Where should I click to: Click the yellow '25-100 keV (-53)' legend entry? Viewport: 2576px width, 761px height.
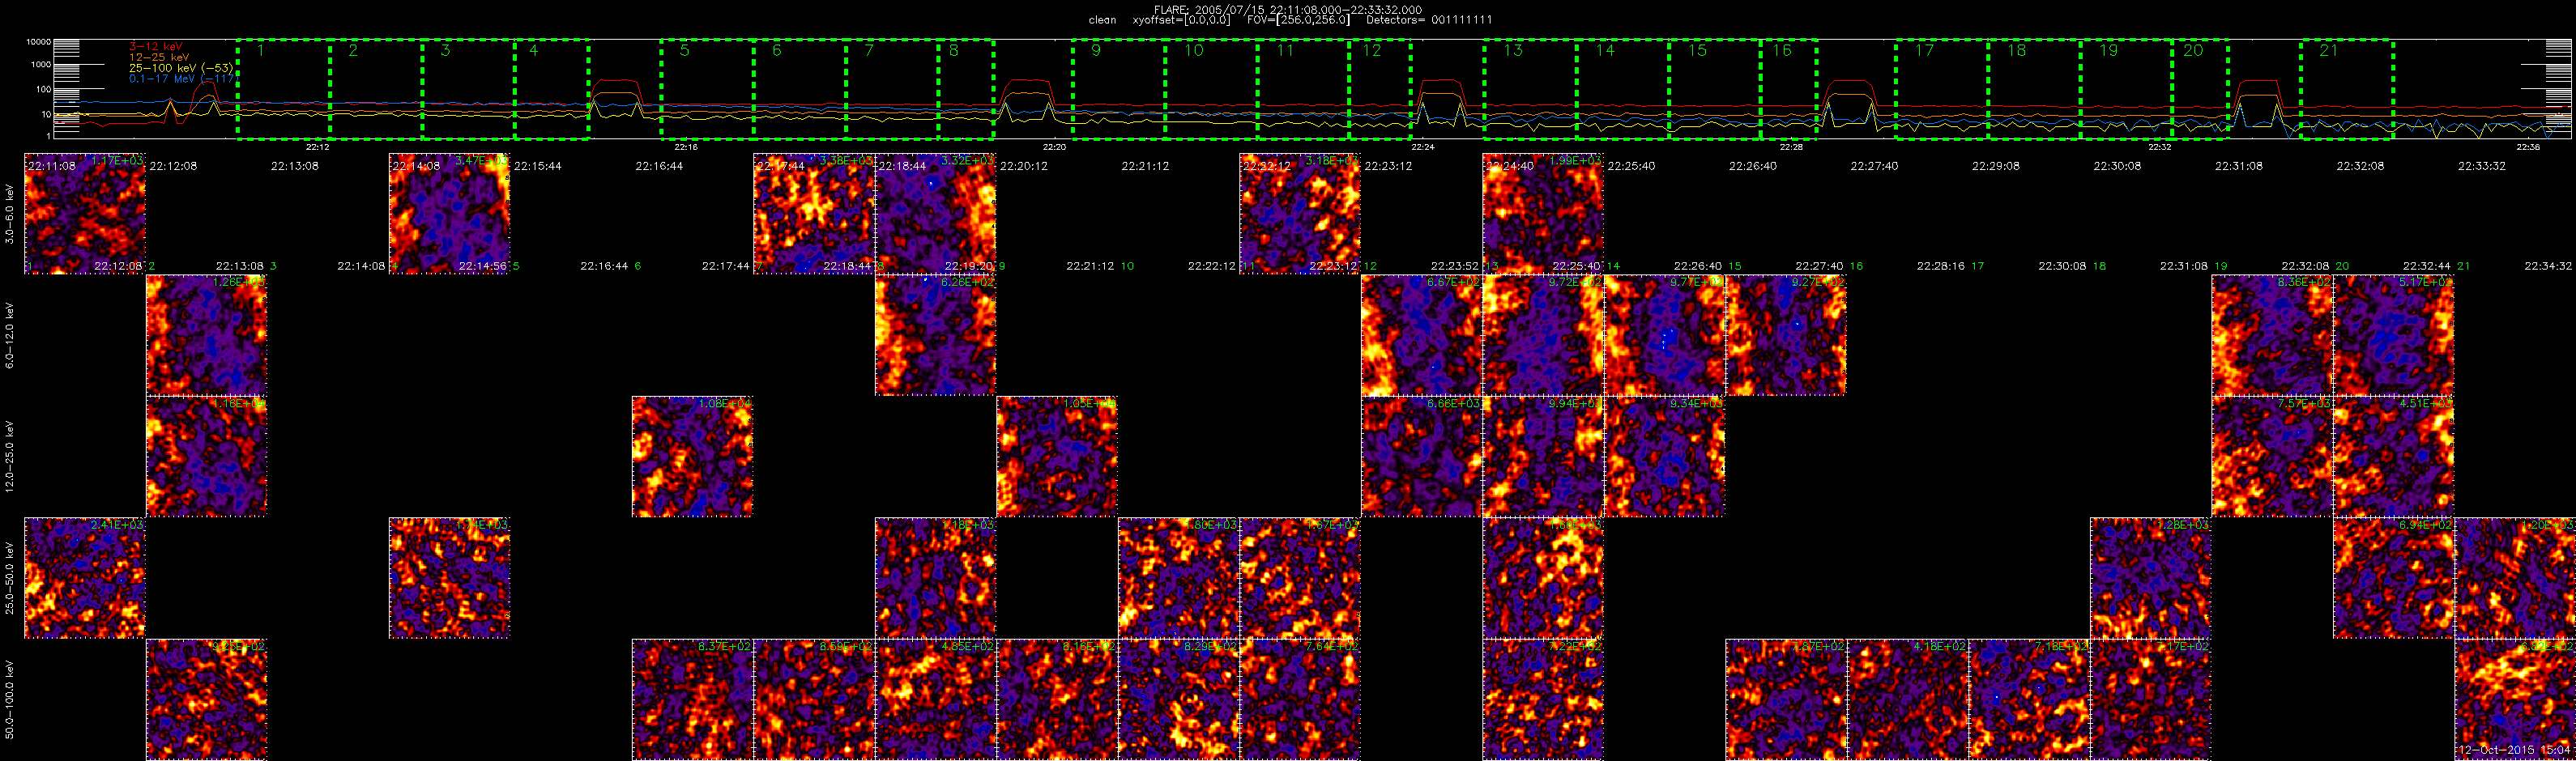pyautogui.click(x=181, y=68)
